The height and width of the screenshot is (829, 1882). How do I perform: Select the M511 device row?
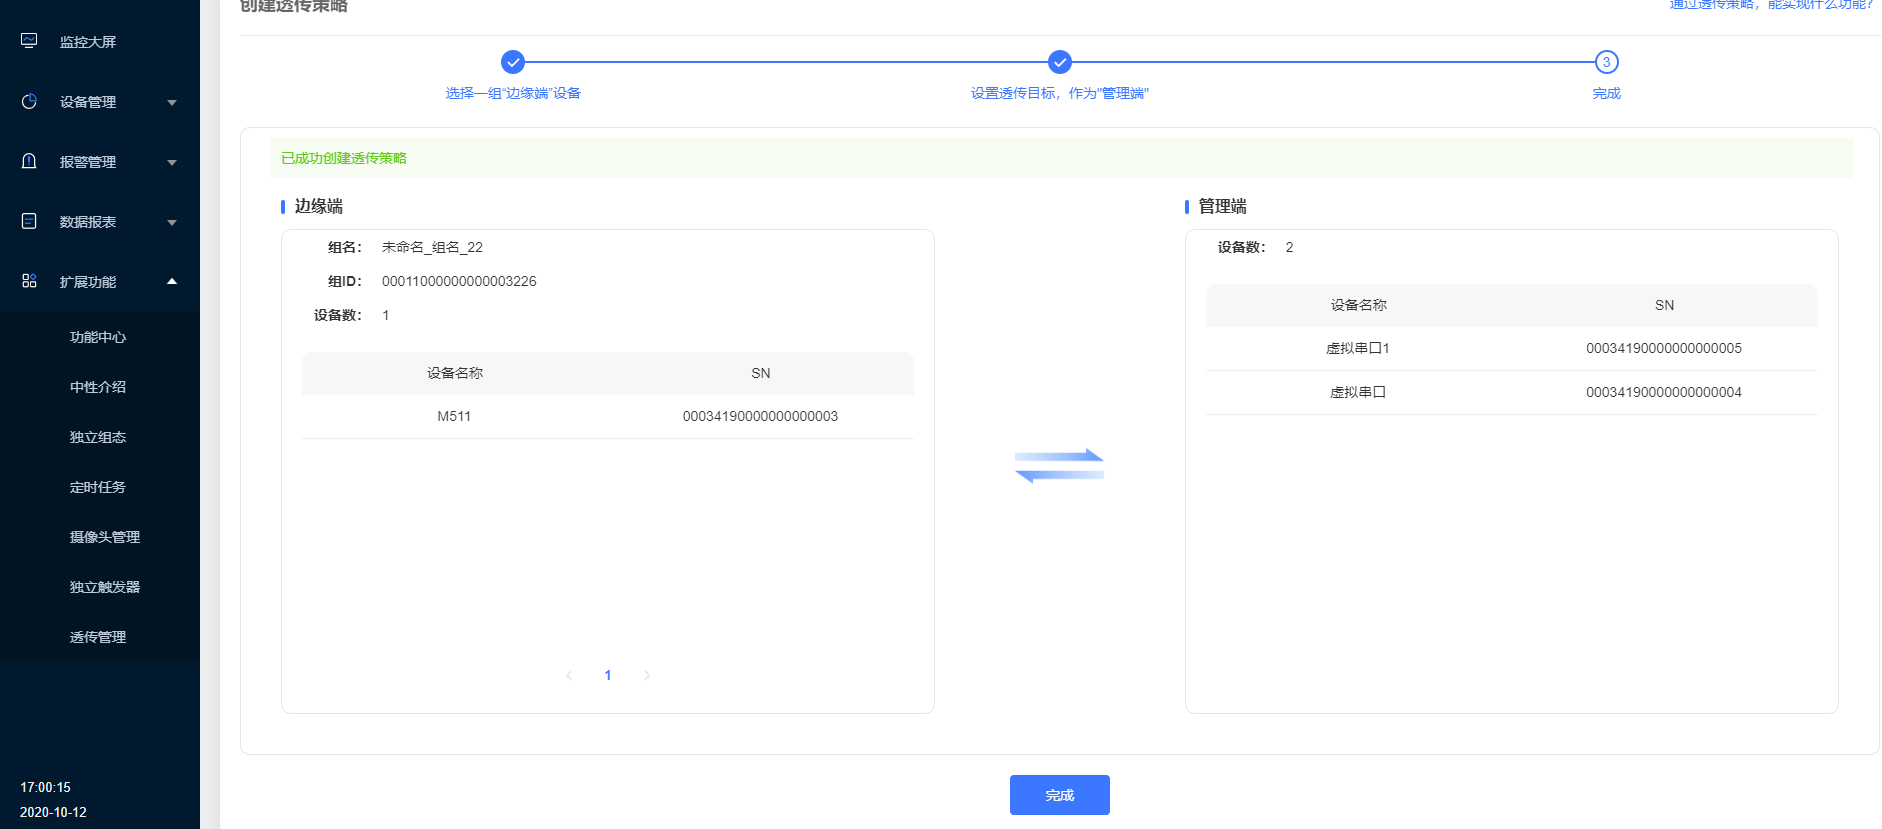click(607, 416)
